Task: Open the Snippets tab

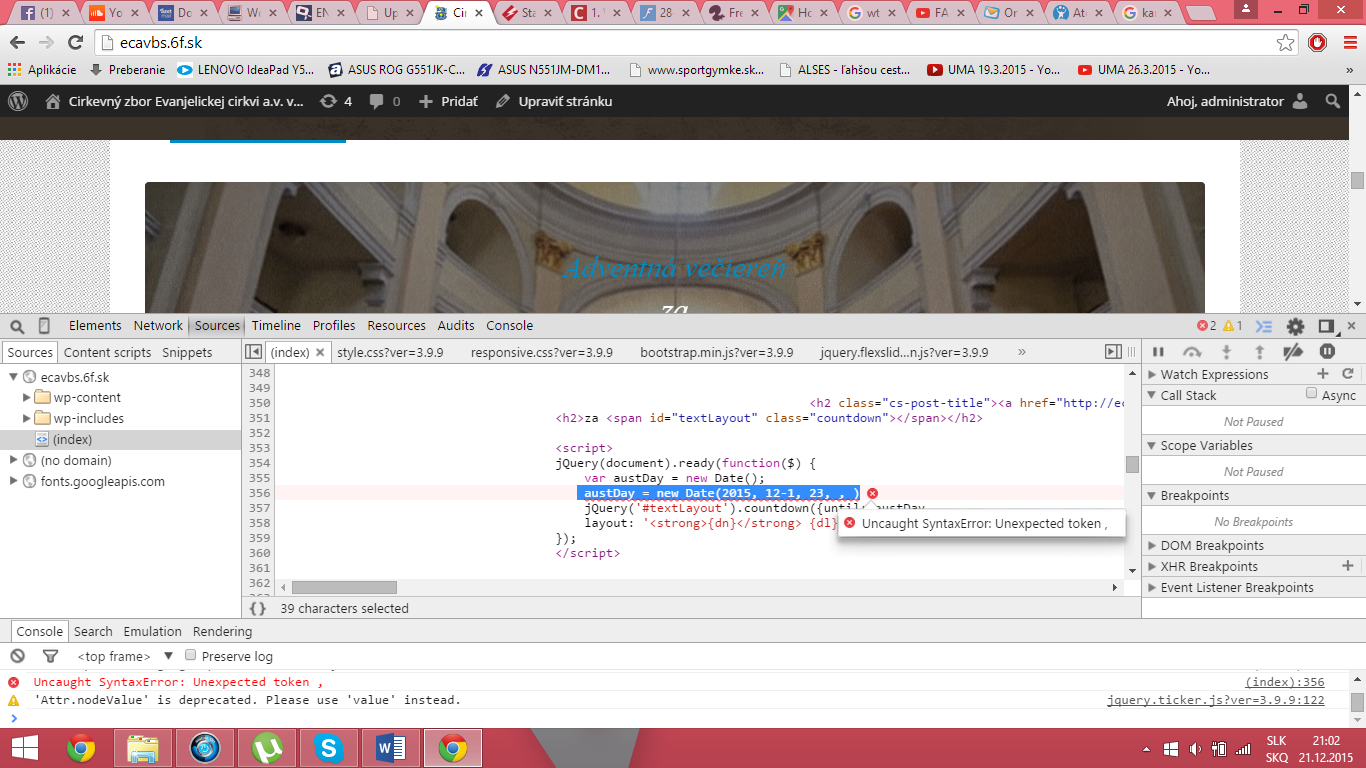Action: coord(187,352)
